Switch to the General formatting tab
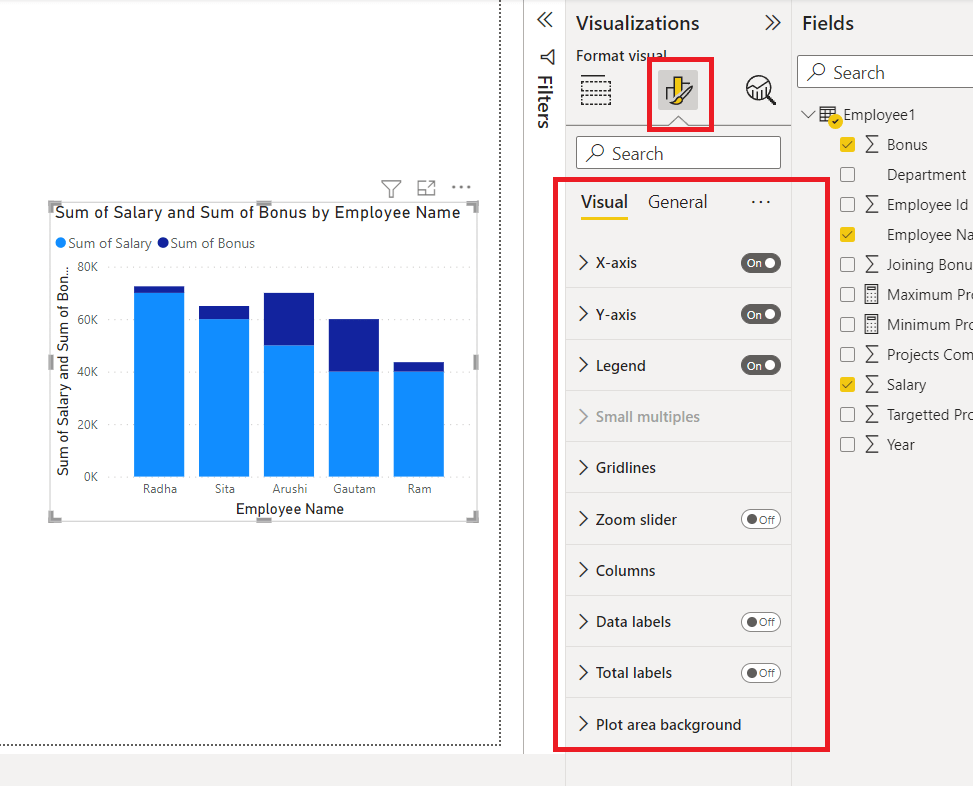 tap(677, 201)
